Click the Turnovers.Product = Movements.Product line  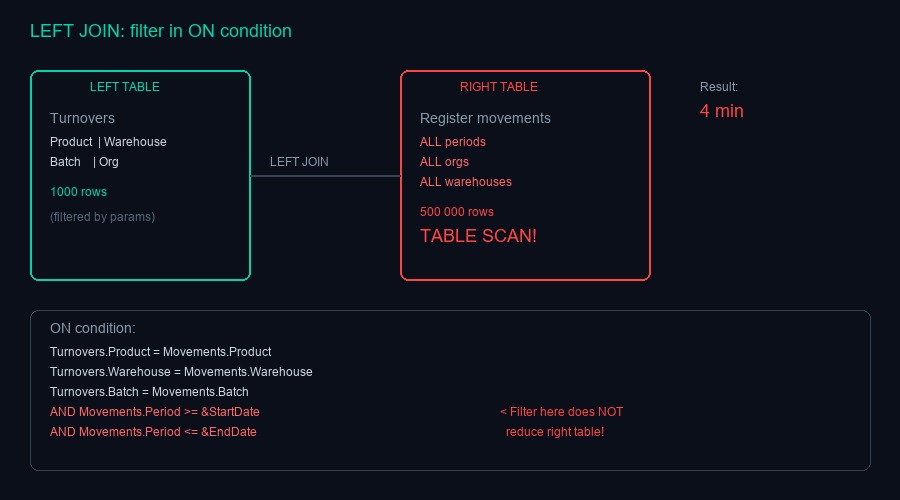point(161,352)
